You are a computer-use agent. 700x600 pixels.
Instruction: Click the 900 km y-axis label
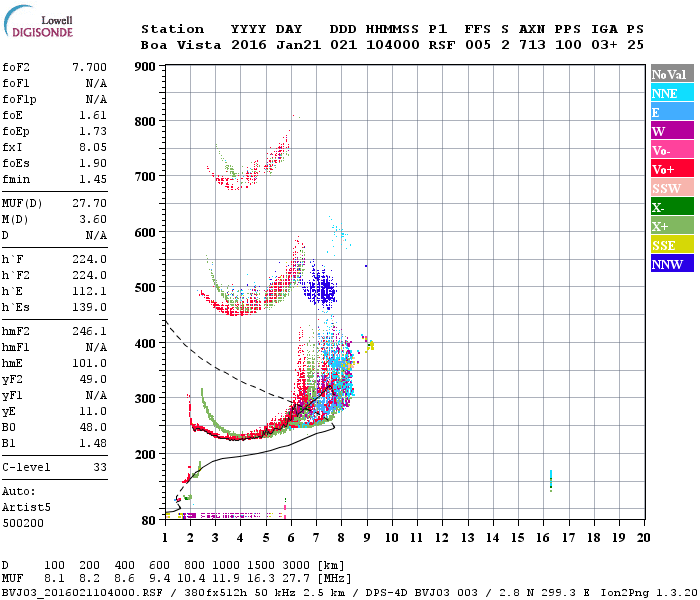145,67
